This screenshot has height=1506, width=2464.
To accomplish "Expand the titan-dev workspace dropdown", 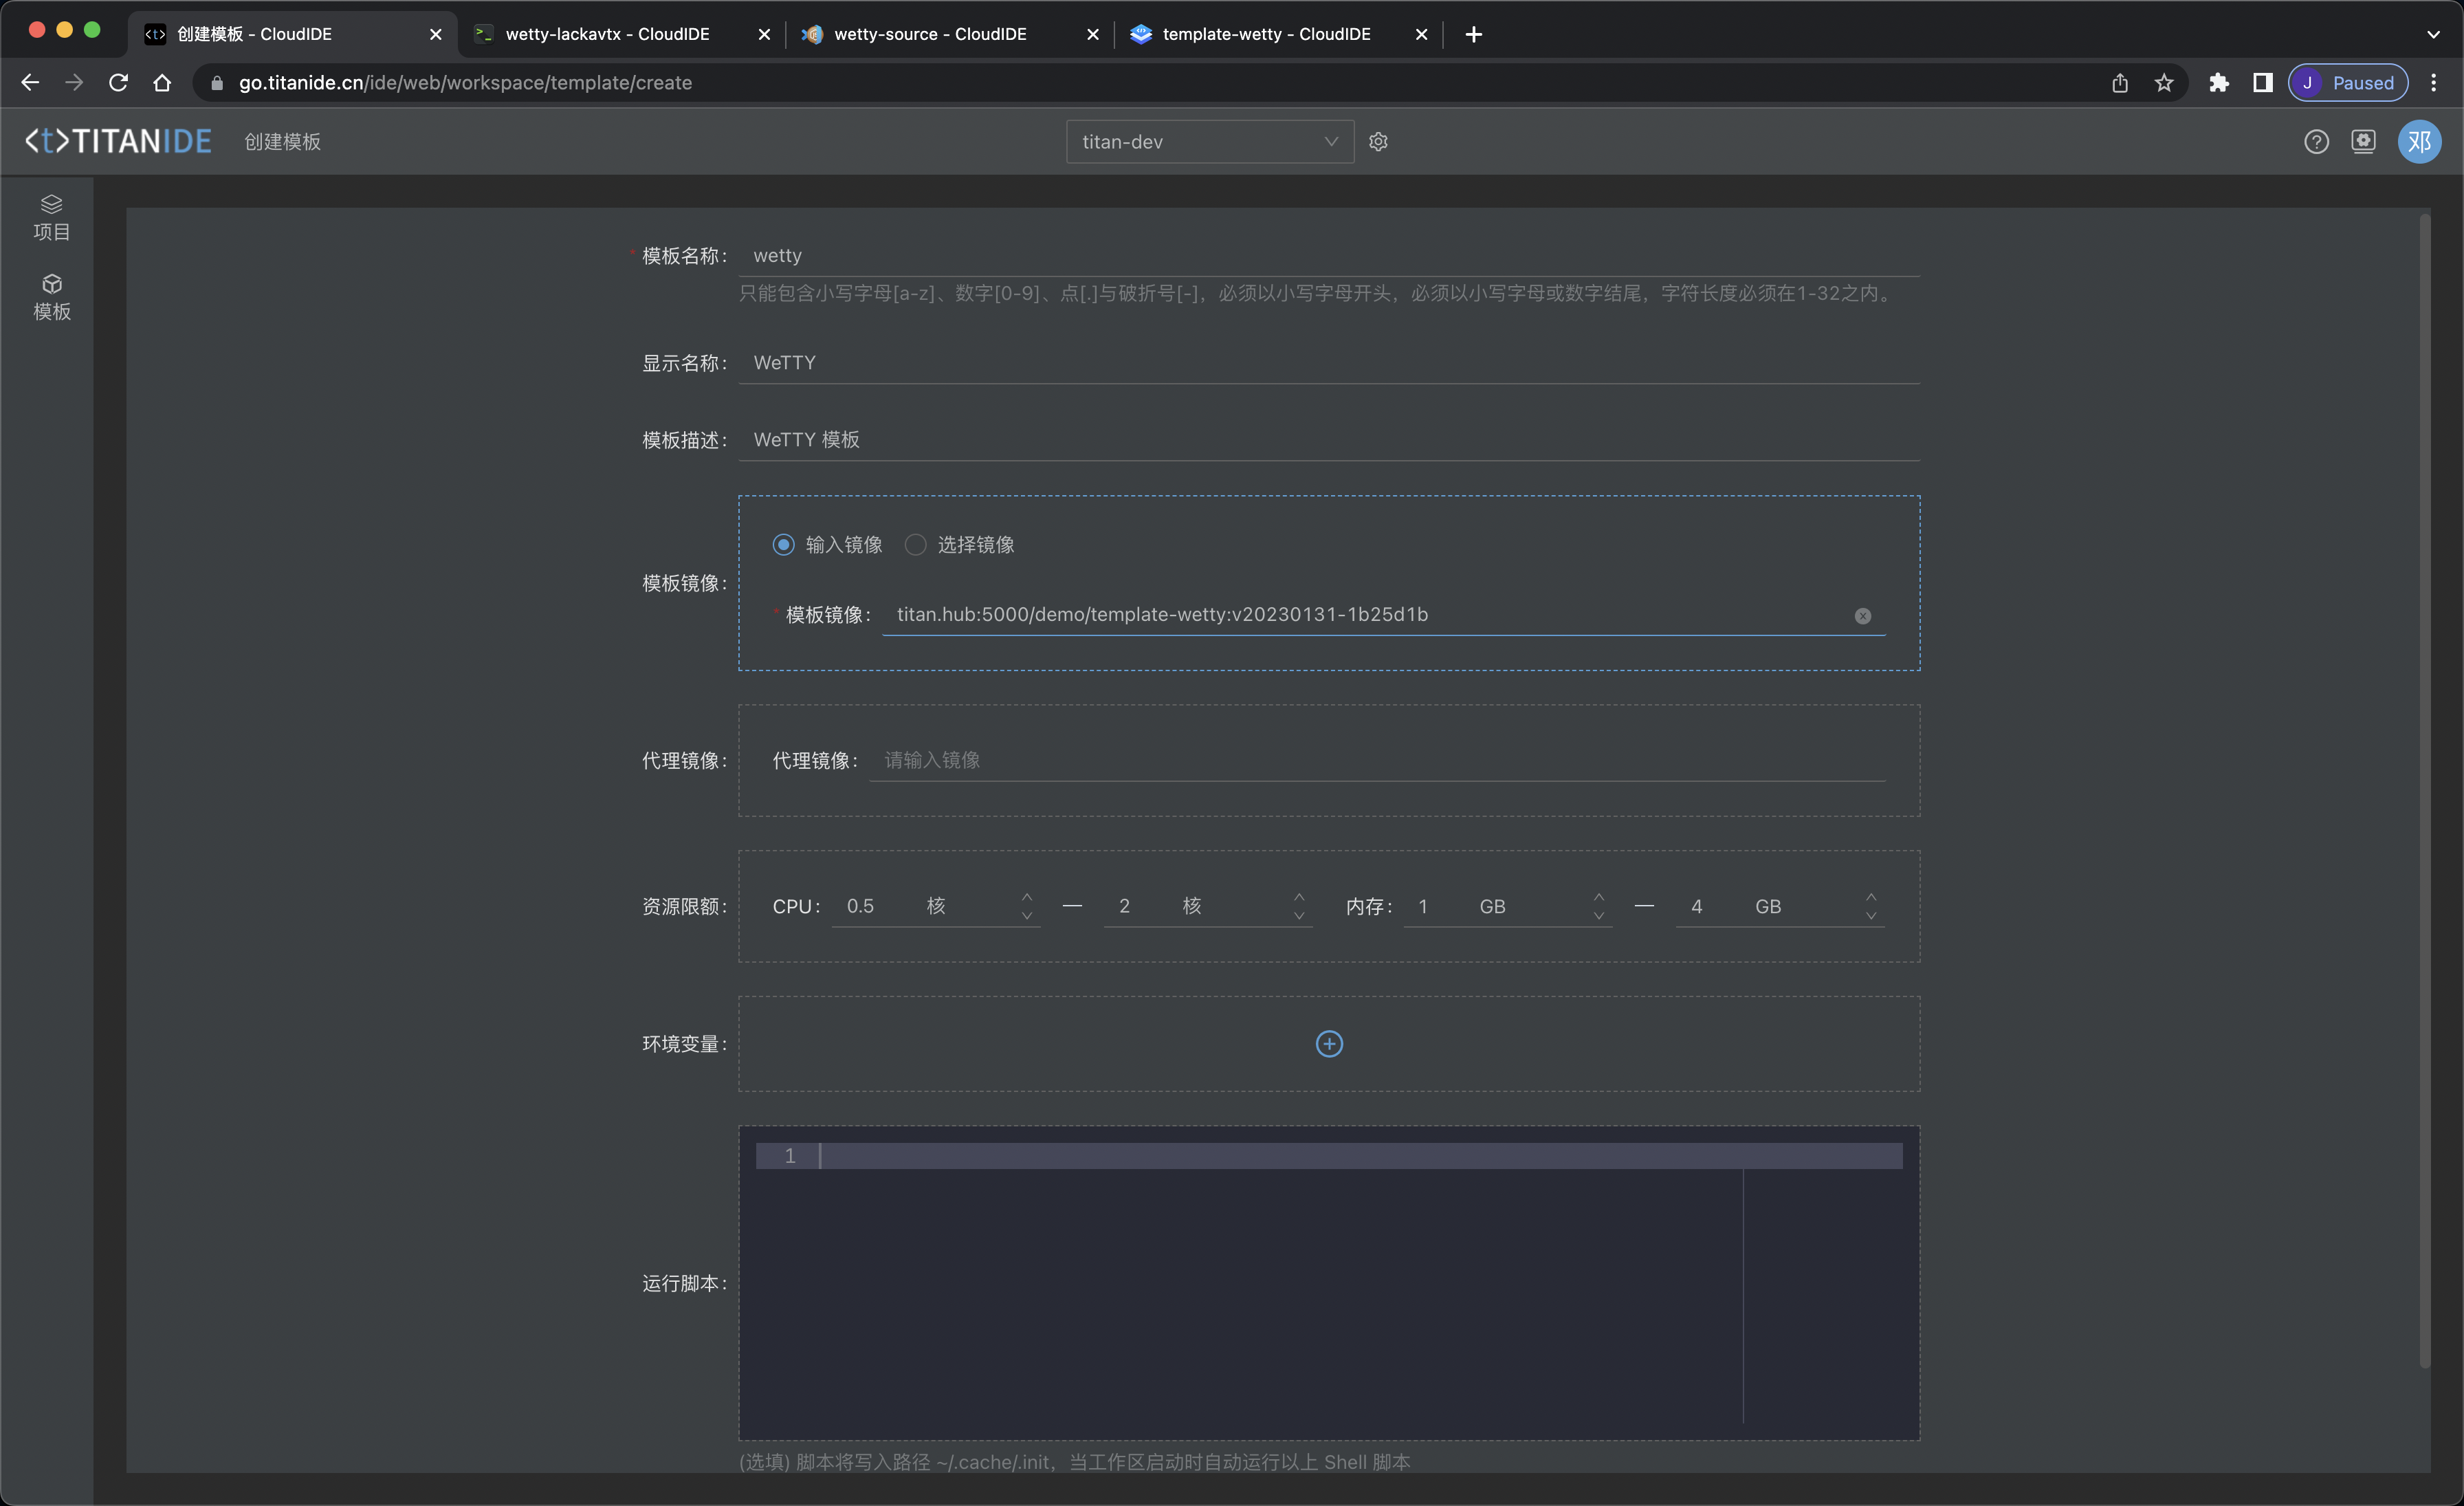I will 1209,142.
